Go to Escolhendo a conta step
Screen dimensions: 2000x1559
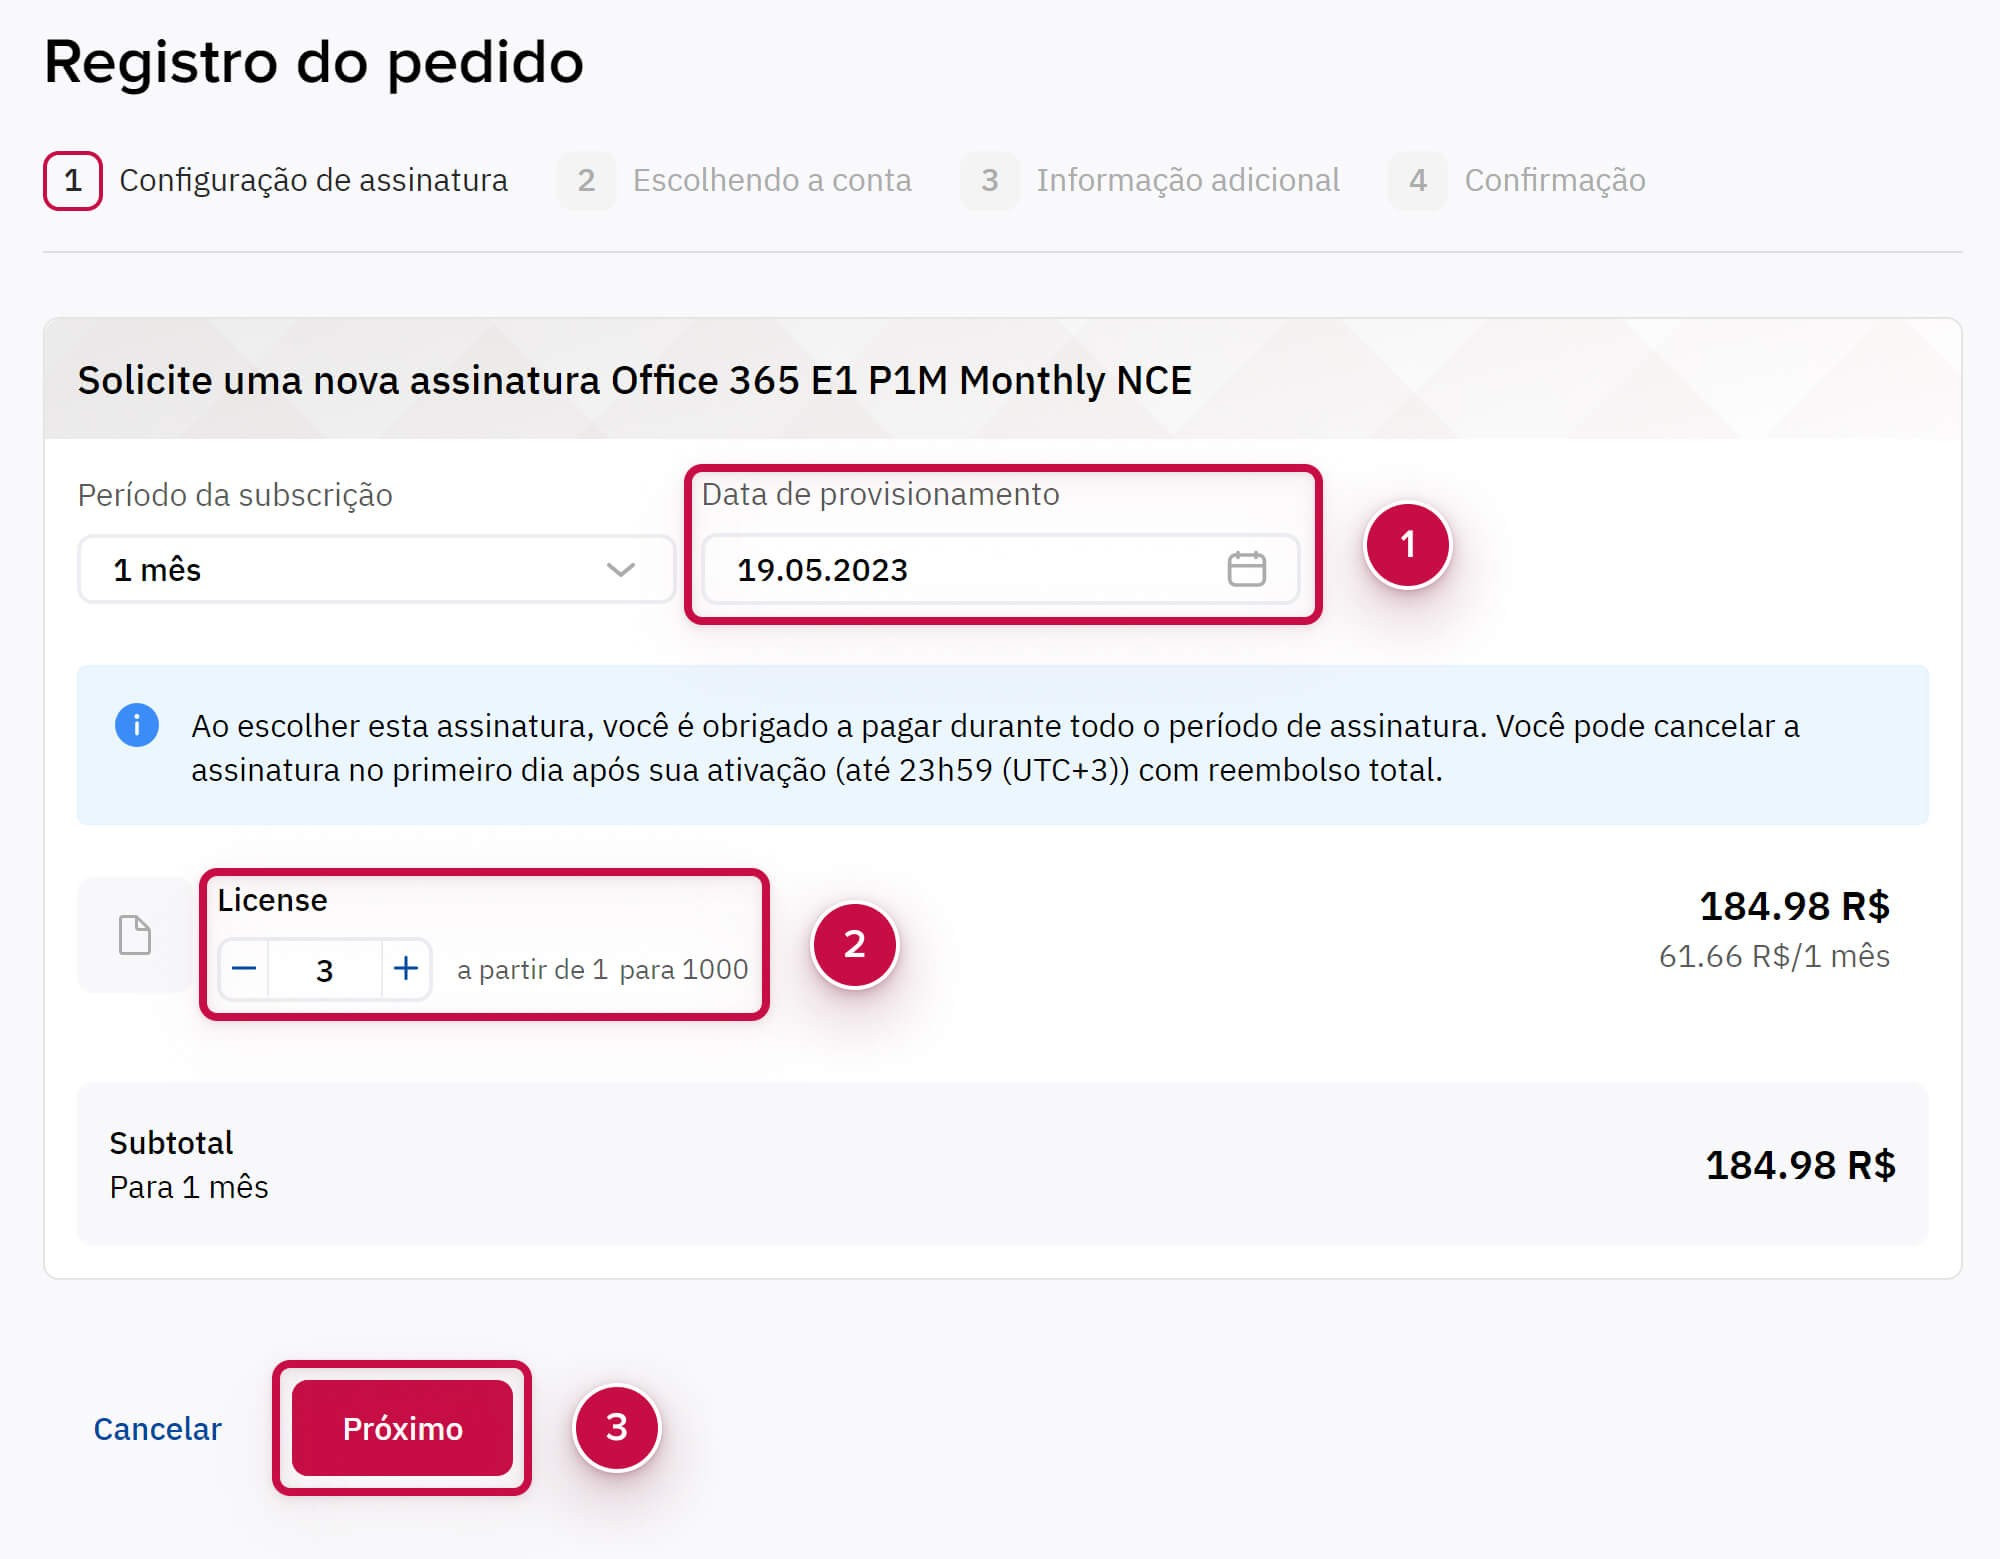(772, 180)
